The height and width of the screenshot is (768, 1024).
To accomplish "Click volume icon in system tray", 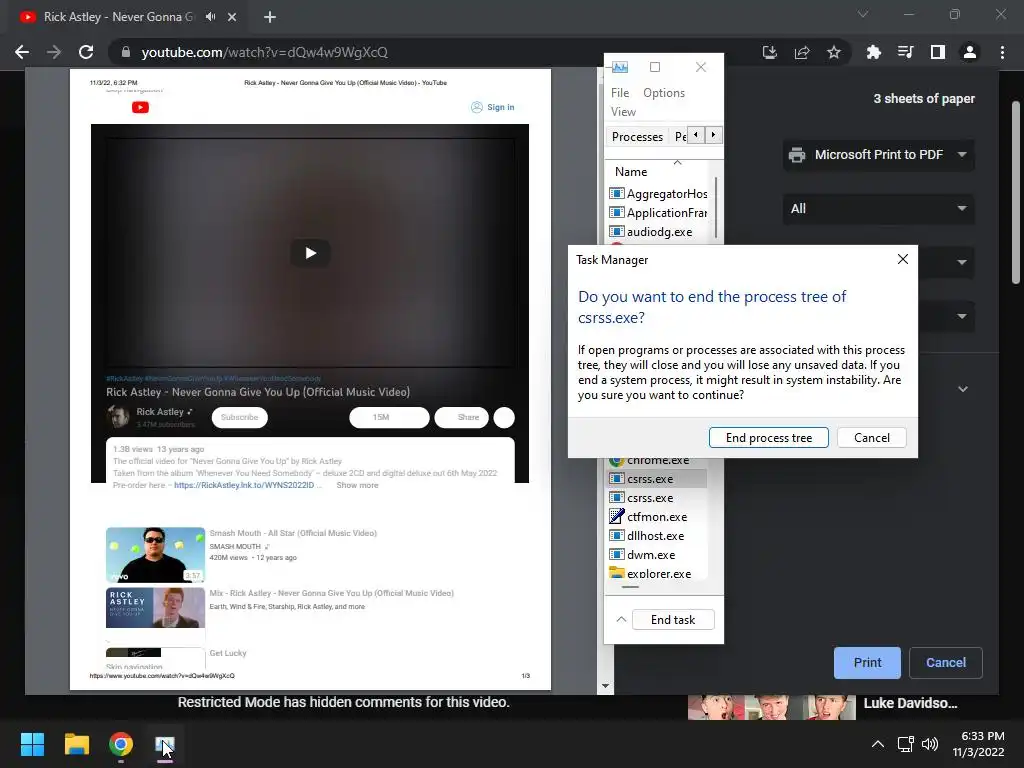I will 929,744.
